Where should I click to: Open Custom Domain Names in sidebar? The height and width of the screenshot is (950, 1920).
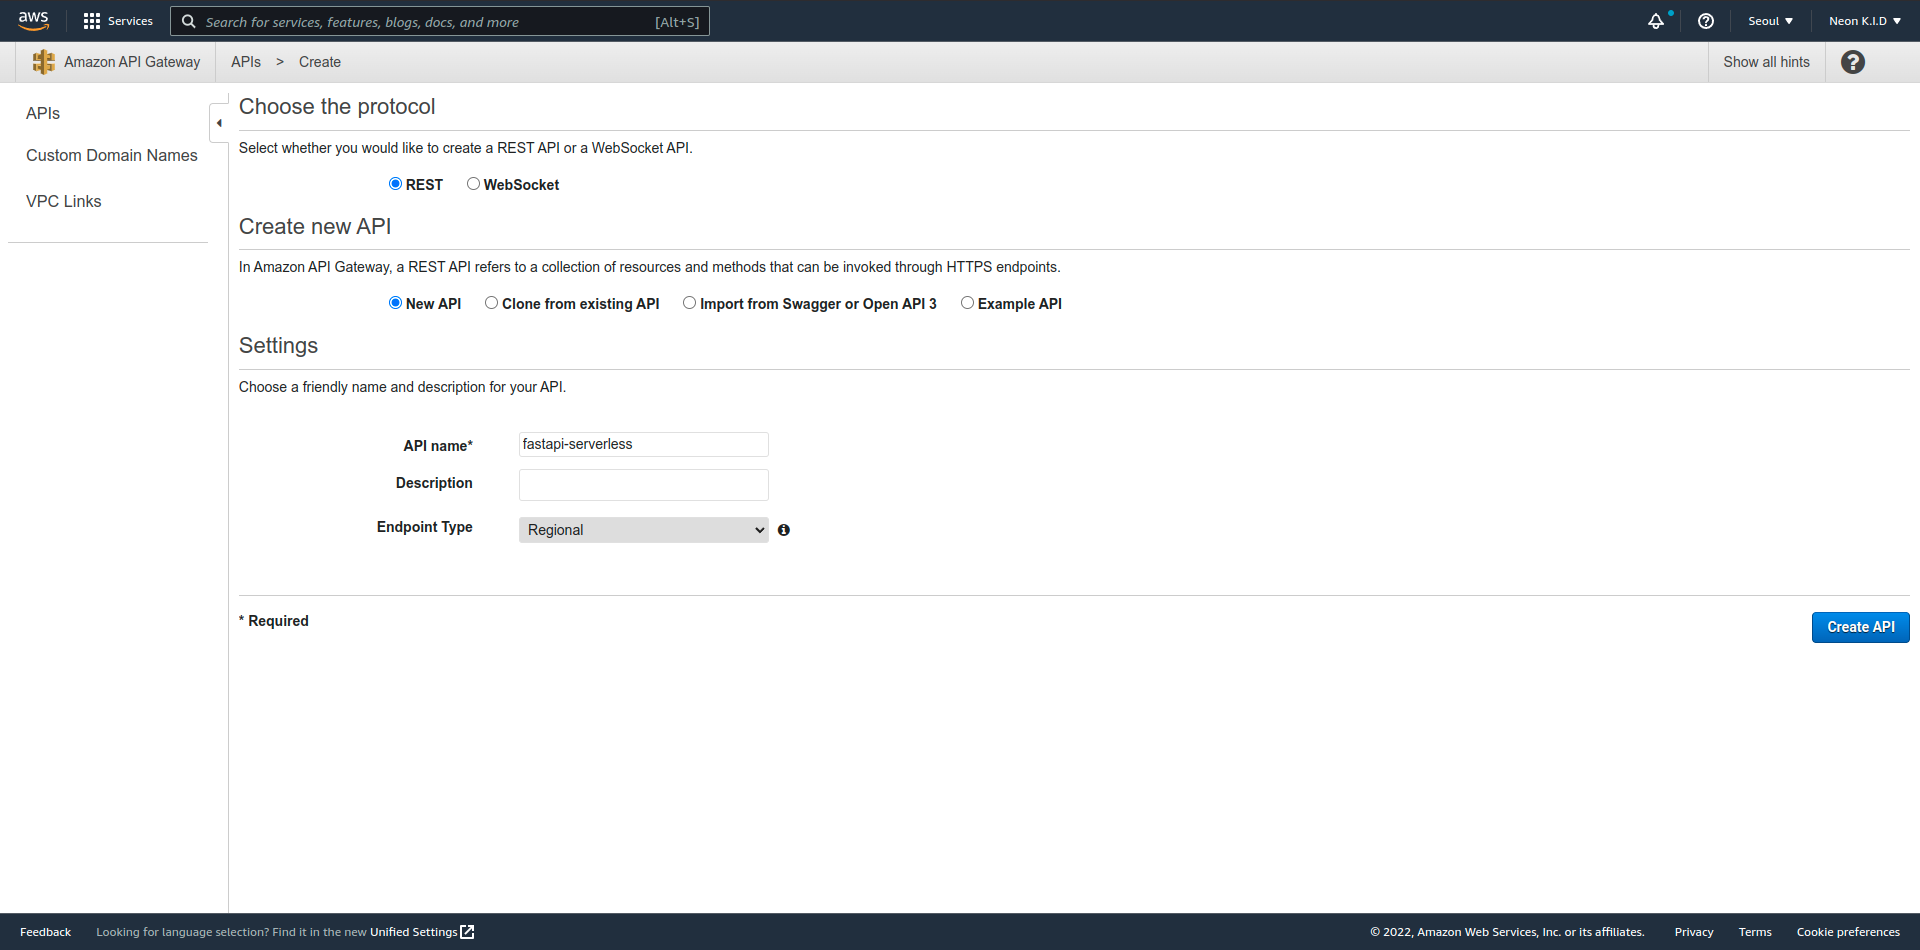(x=112, y=155)
